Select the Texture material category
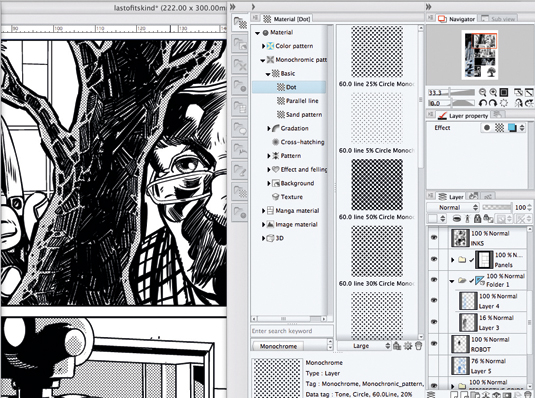This screenshot has height=398, width=535. coord(291,197)
